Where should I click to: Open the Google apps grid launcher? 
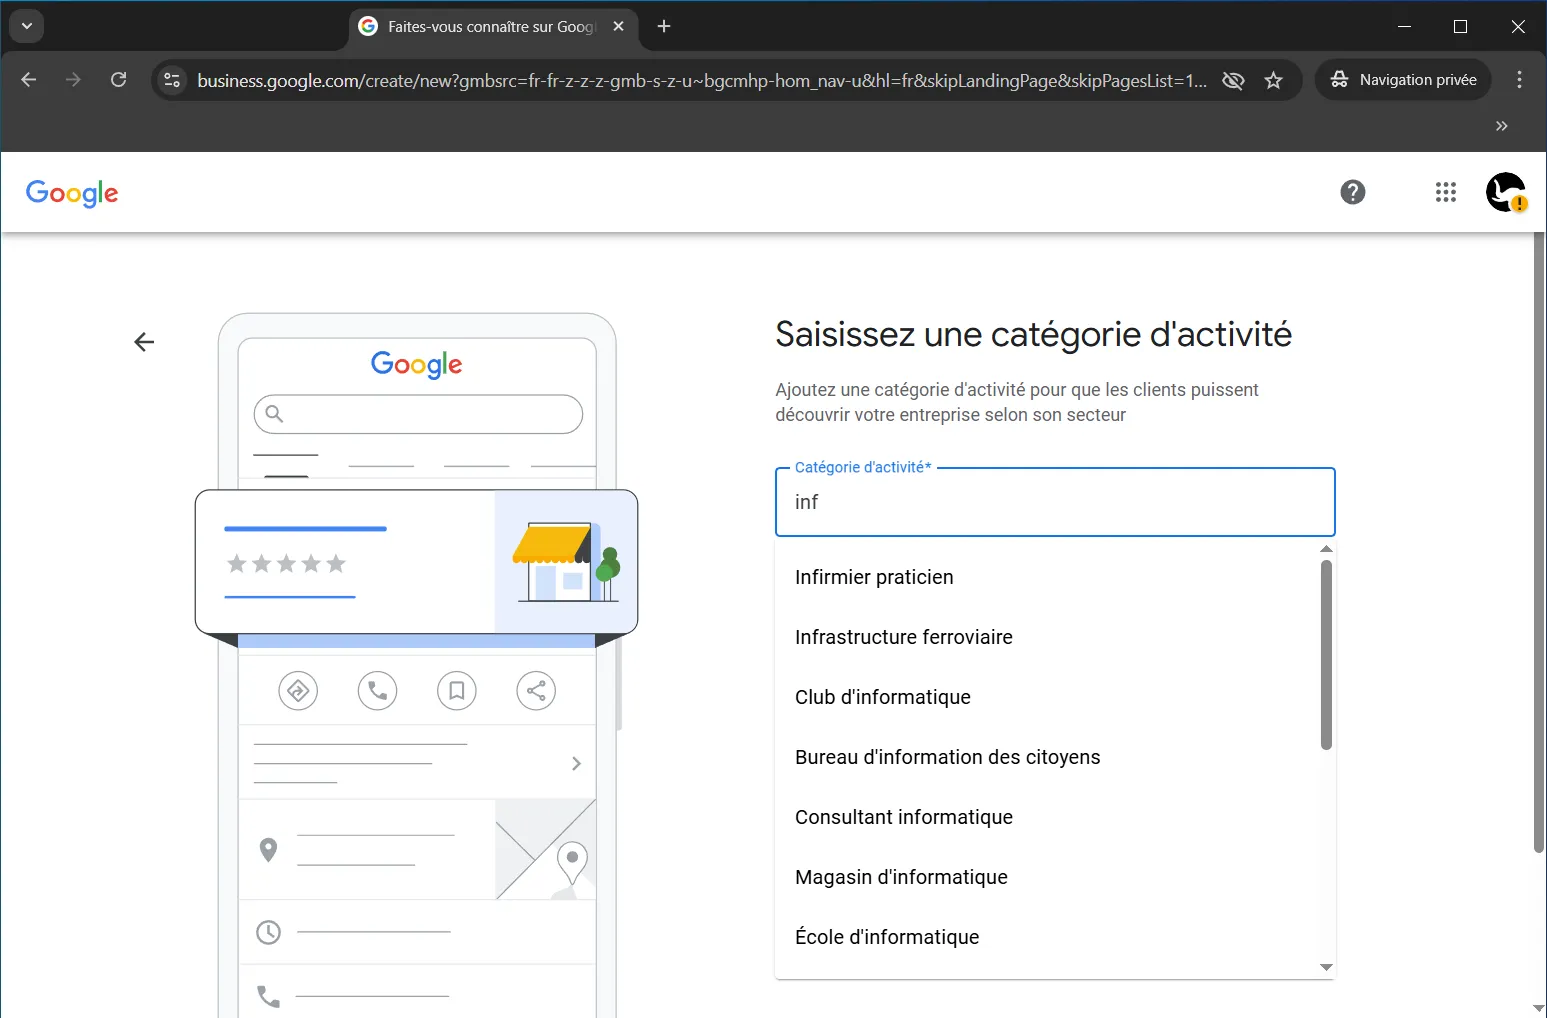[x=1445, y=192]
